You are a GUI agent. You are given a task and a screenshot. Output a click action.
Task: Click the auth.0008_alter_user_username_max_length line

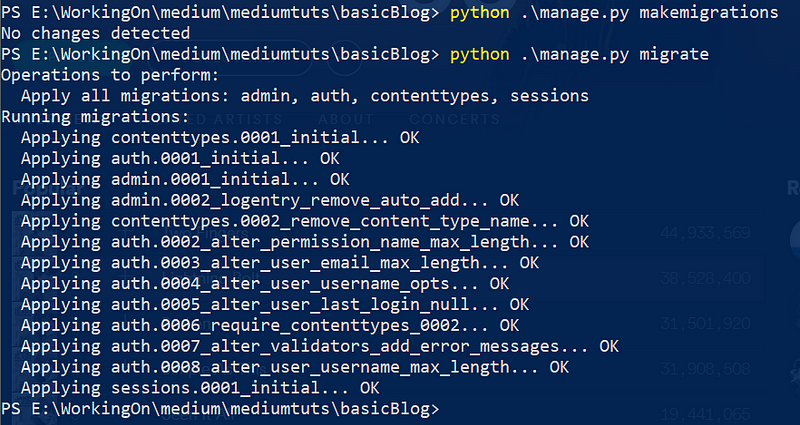coord(295,367)
